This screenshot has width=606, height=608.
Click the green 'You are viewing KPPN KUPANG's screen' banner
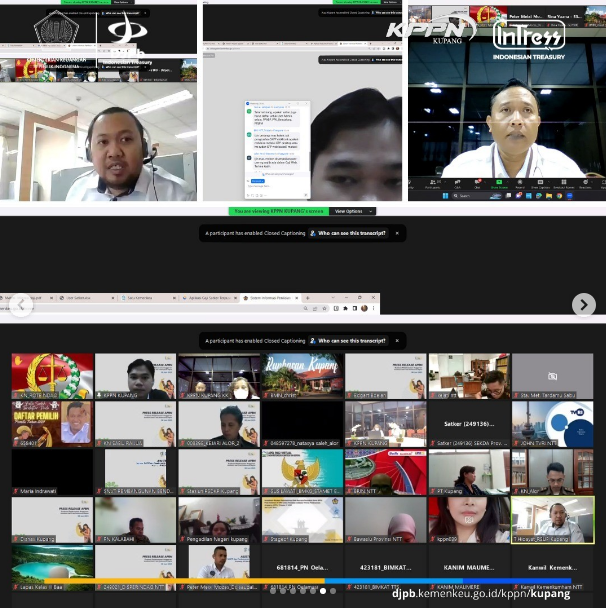click(279, 211)
